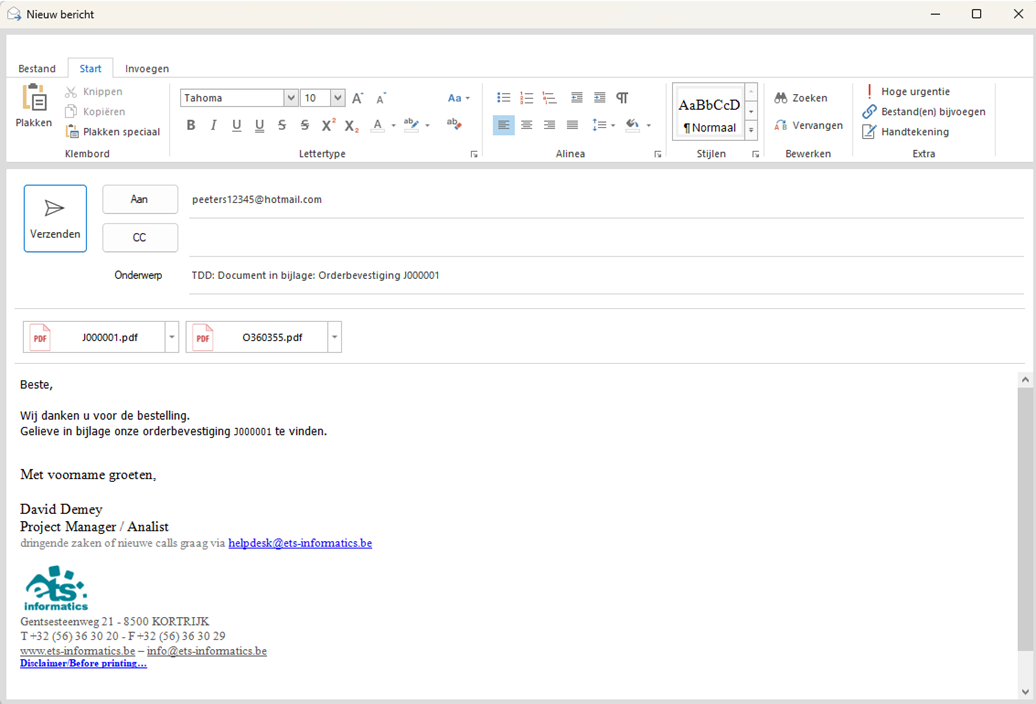This screenshot has height=704, width=1036.
Task: Send the message with Verzenden
Action: click(x=55, y=219)
